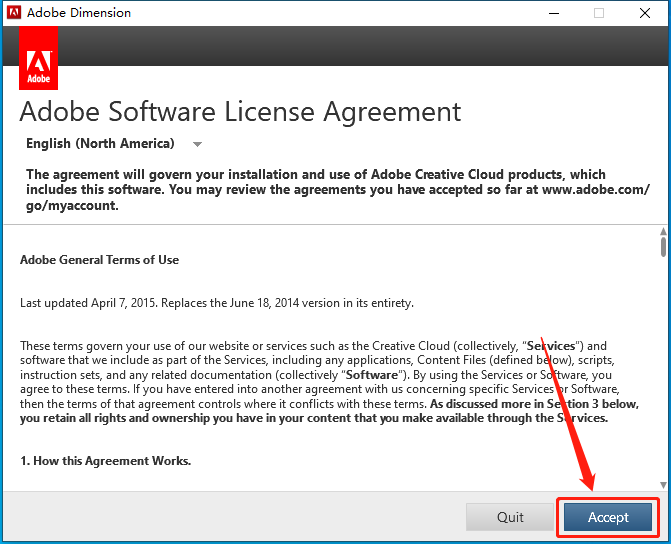Viewport: 671px width, 544px height.
Task: Click the How this Agreement Works section title
Action: point(105,461)
